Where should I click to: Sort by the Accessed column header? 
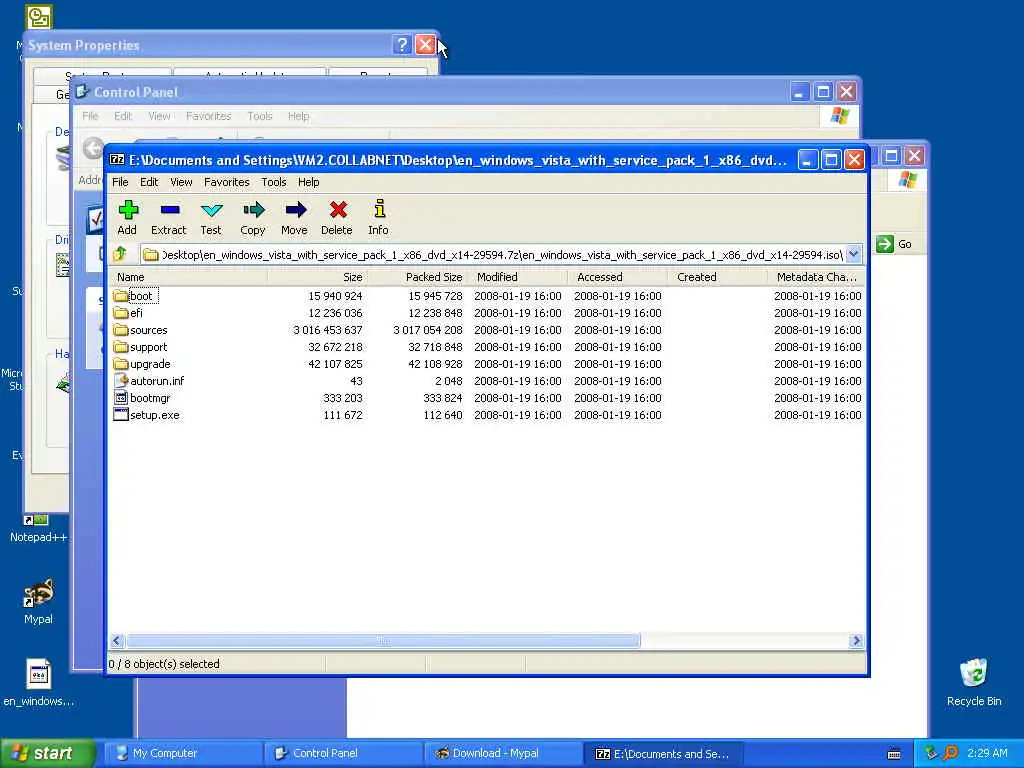(x=618, y=277)
